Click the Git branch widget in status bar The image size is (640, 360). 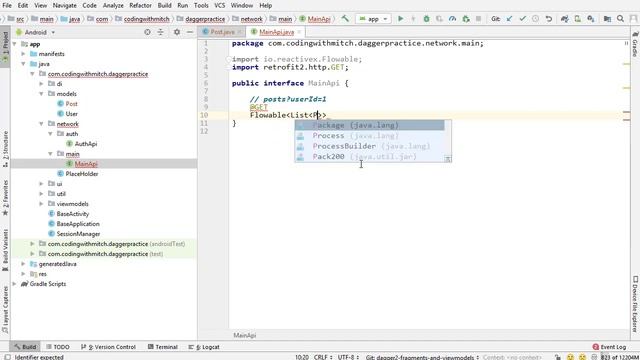422,357
